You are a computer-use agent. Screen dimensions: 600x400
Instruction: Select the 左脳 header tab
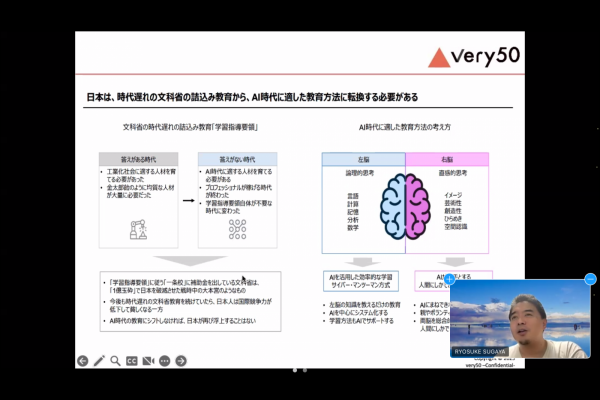pyautogui.click(x=364, y=159)
